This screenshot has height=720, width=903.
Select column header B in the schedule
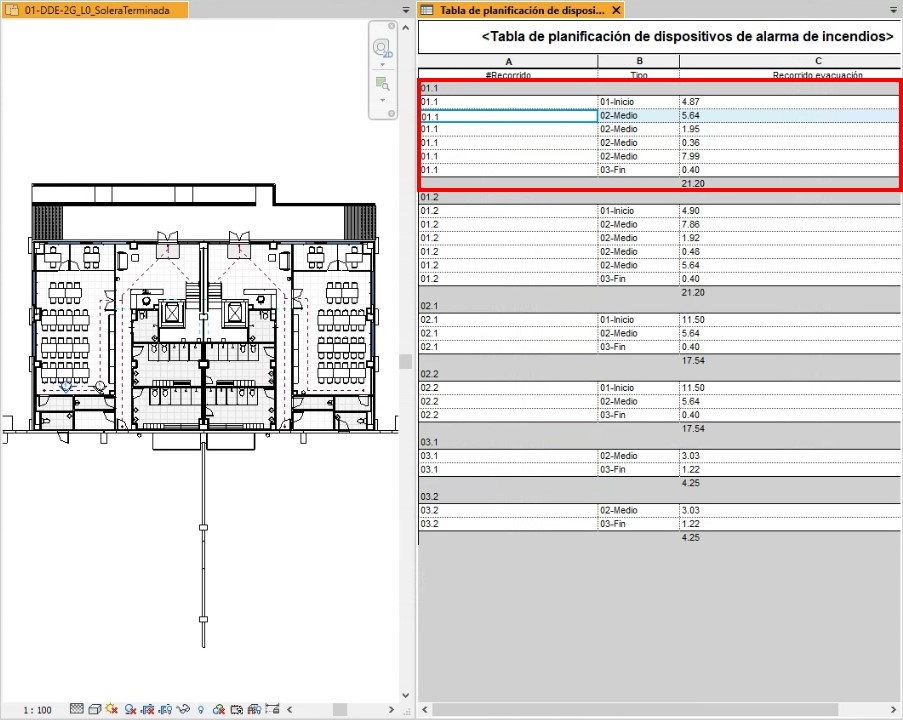click(638, 61)
